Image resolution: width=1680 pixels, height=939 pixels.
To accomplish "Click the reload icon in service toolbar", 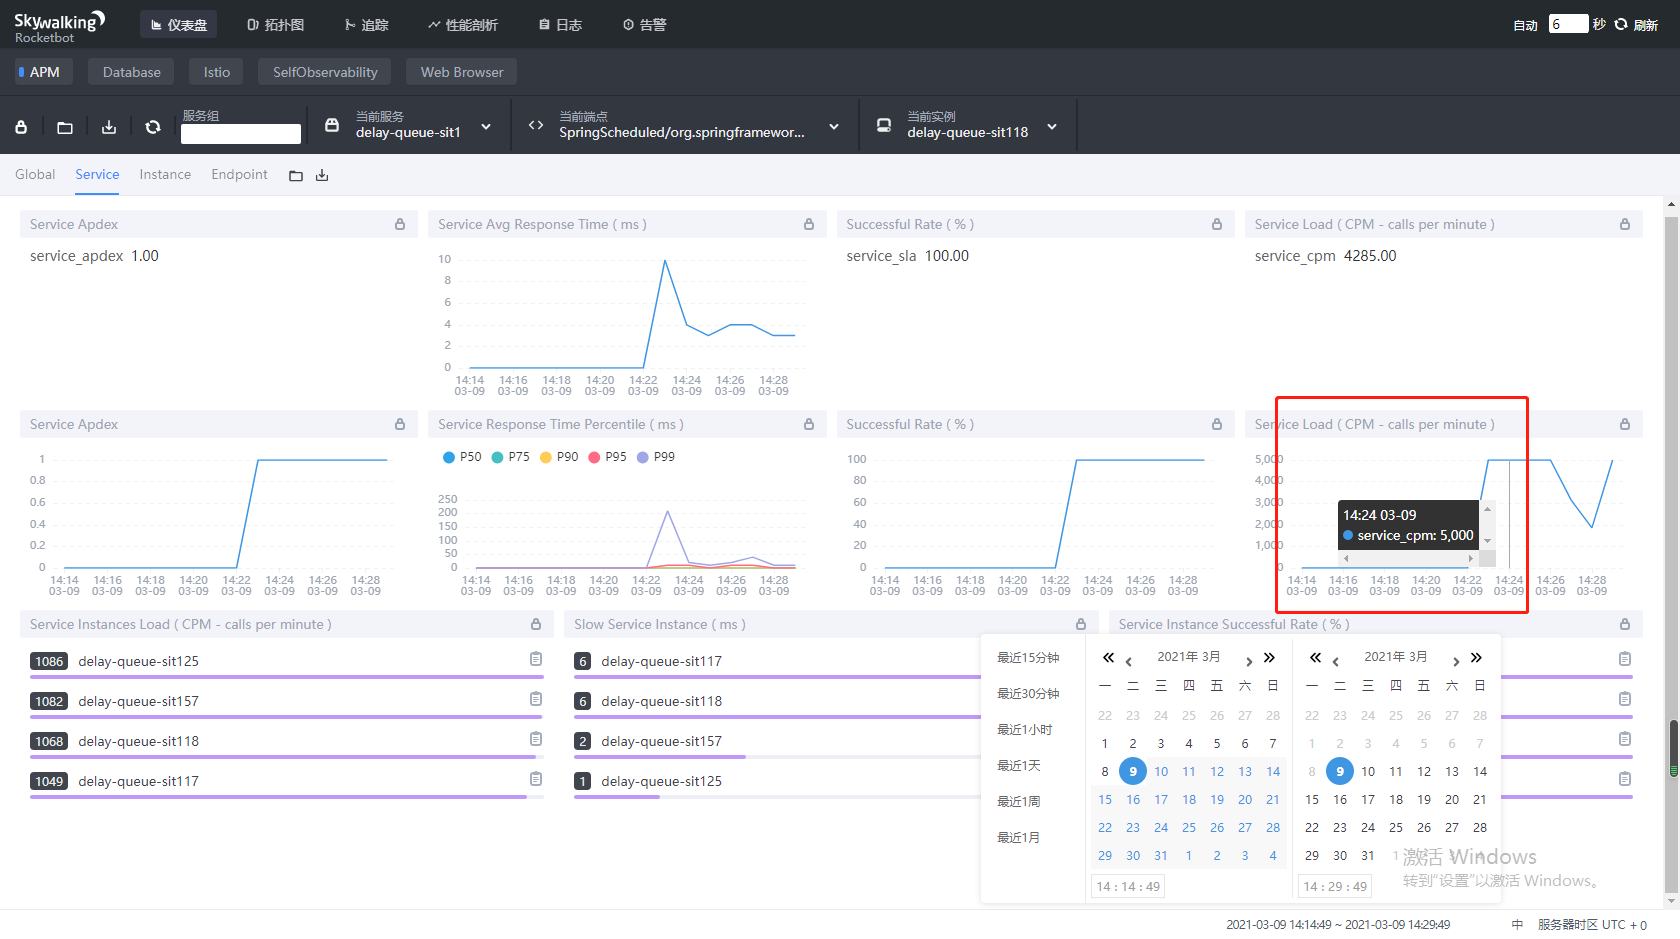I will pyautogui.click(x=153, y=127).
